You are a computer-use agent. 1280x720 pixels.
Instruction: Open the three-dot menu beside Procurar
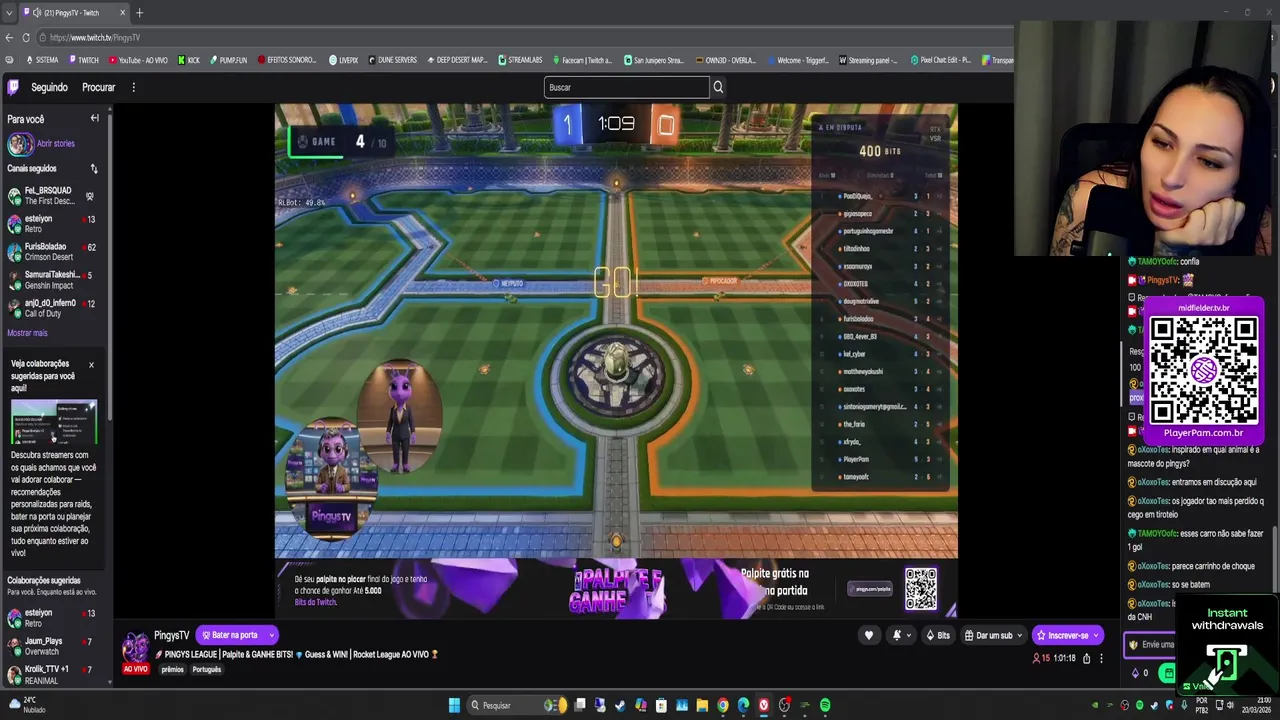[133, 87]
